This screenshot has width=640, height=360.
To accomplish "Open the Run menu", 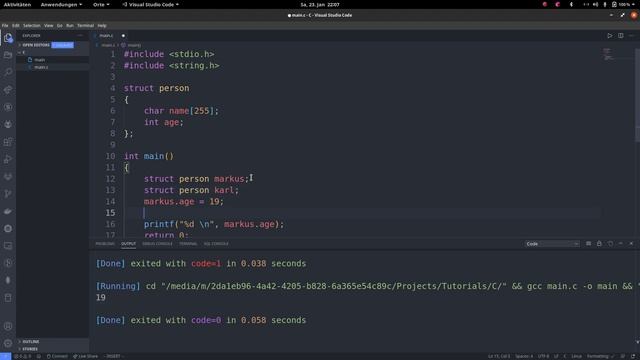I will pos(70,25).
